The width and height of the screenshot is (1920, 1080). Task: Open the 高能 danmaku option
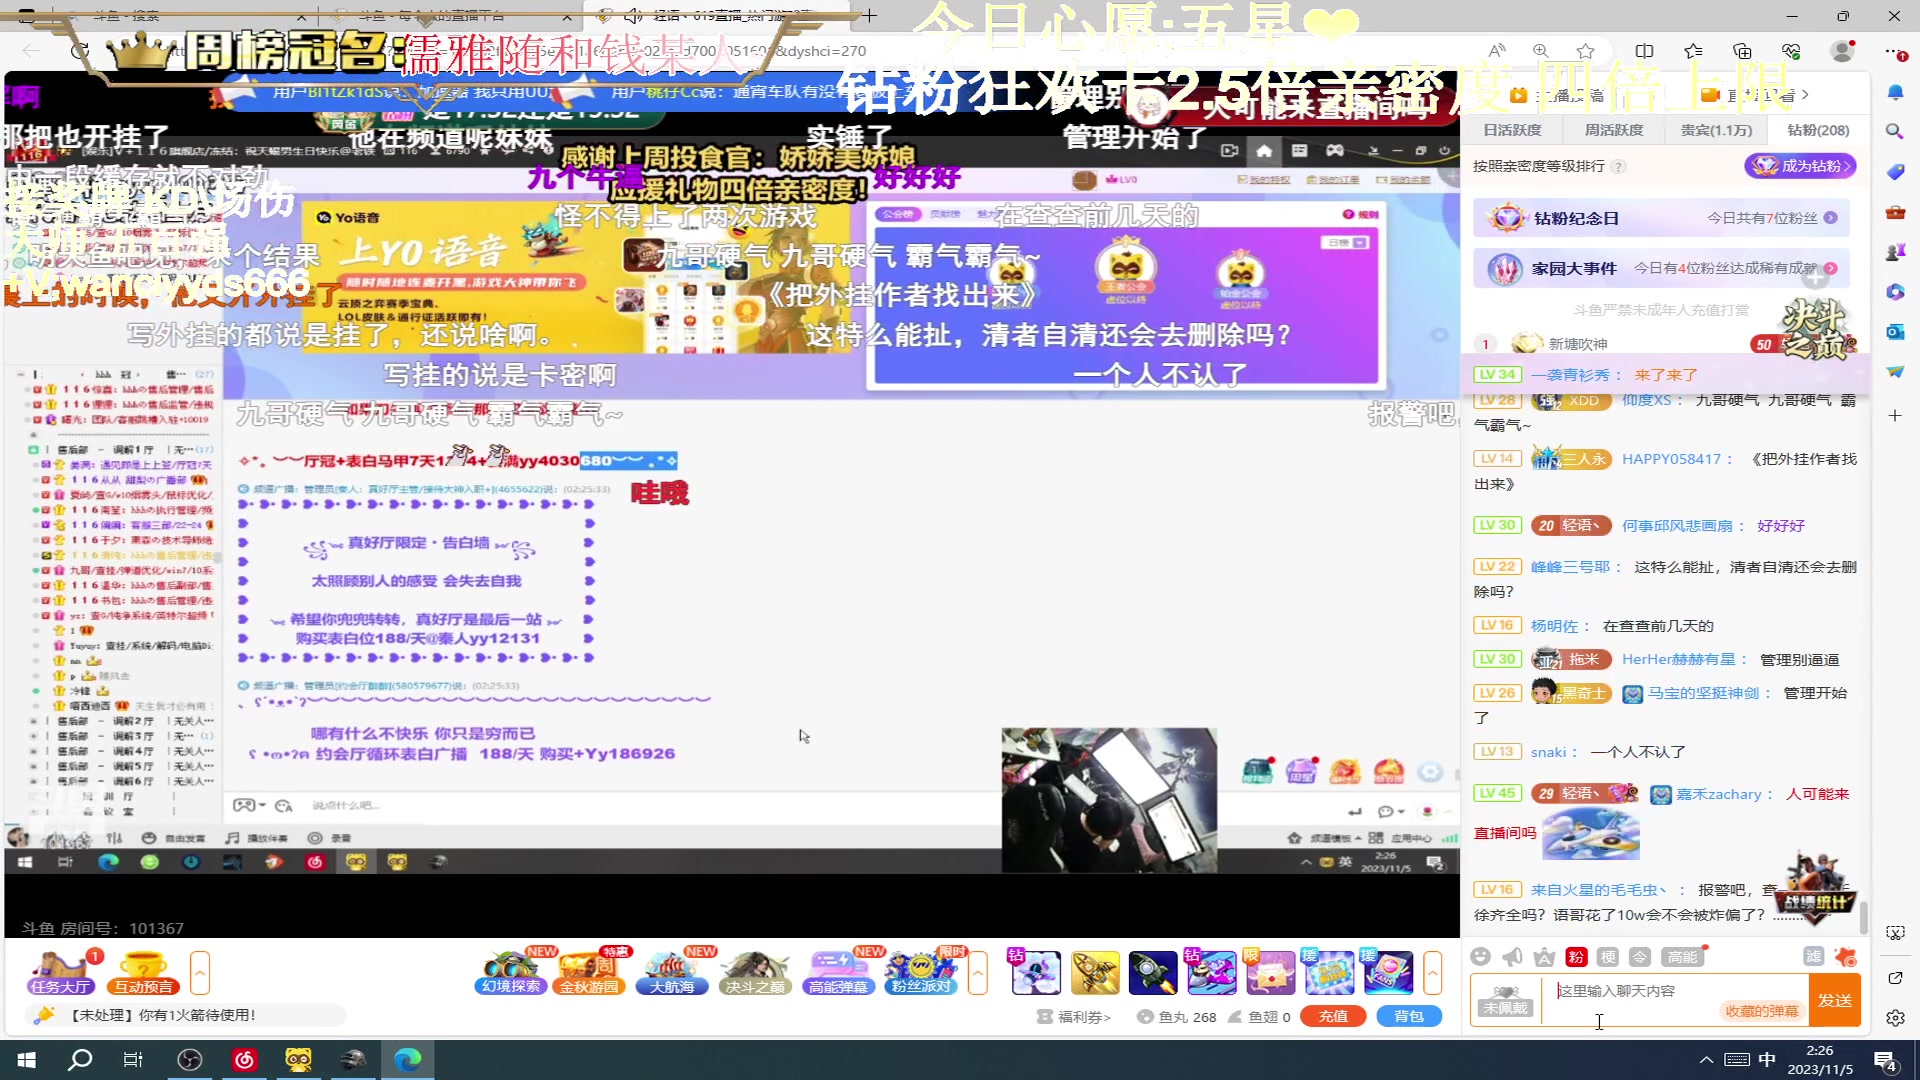click(1683, 957)
